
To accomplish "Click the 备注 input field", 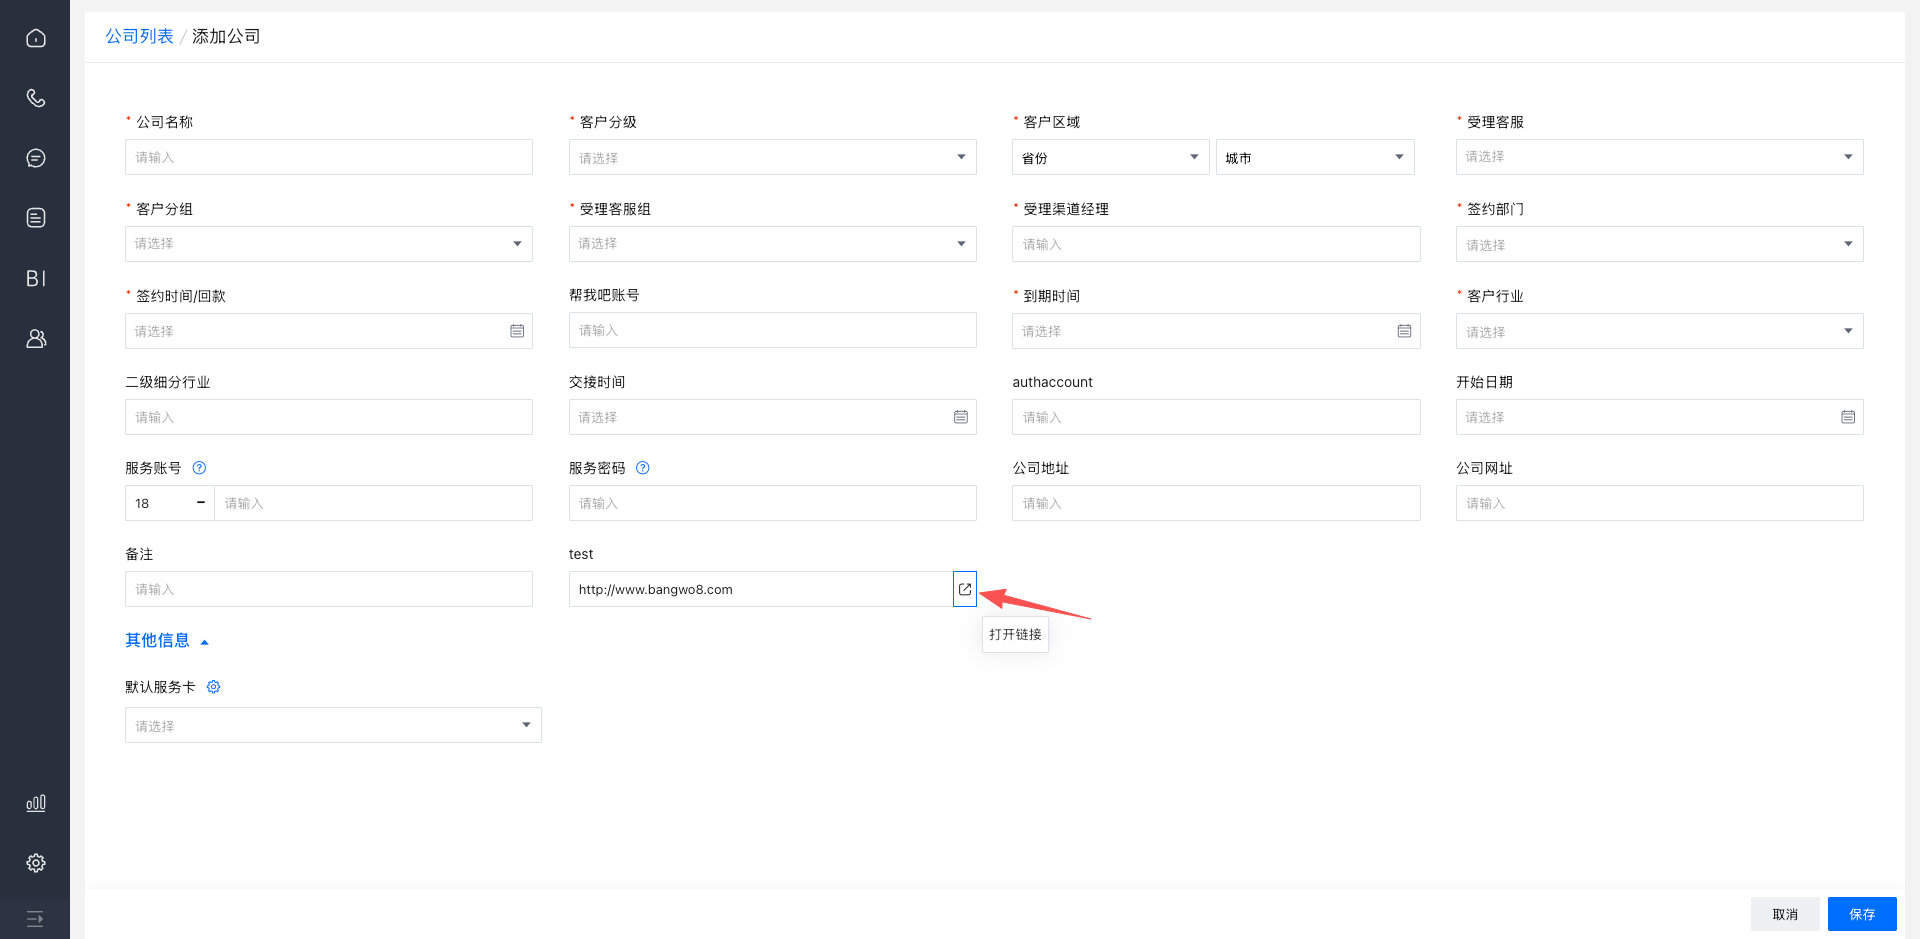I will [329, 589].
